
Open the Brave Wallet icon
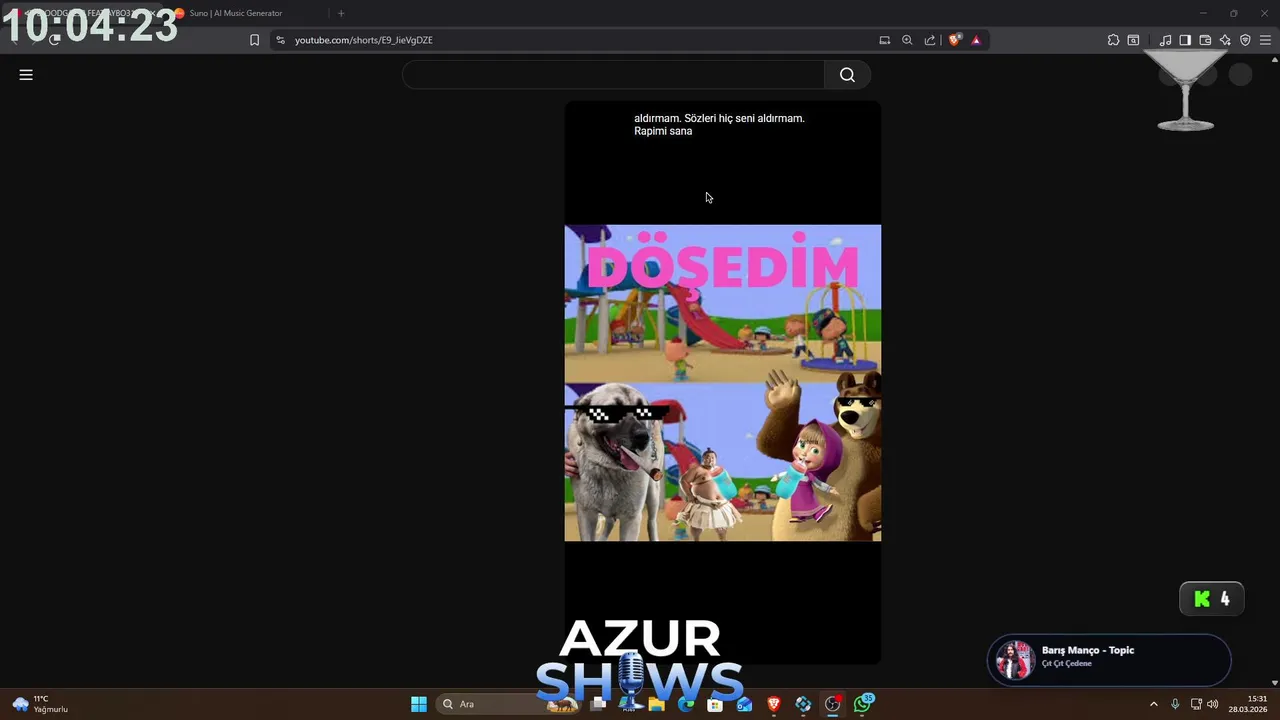(1205, 40)
